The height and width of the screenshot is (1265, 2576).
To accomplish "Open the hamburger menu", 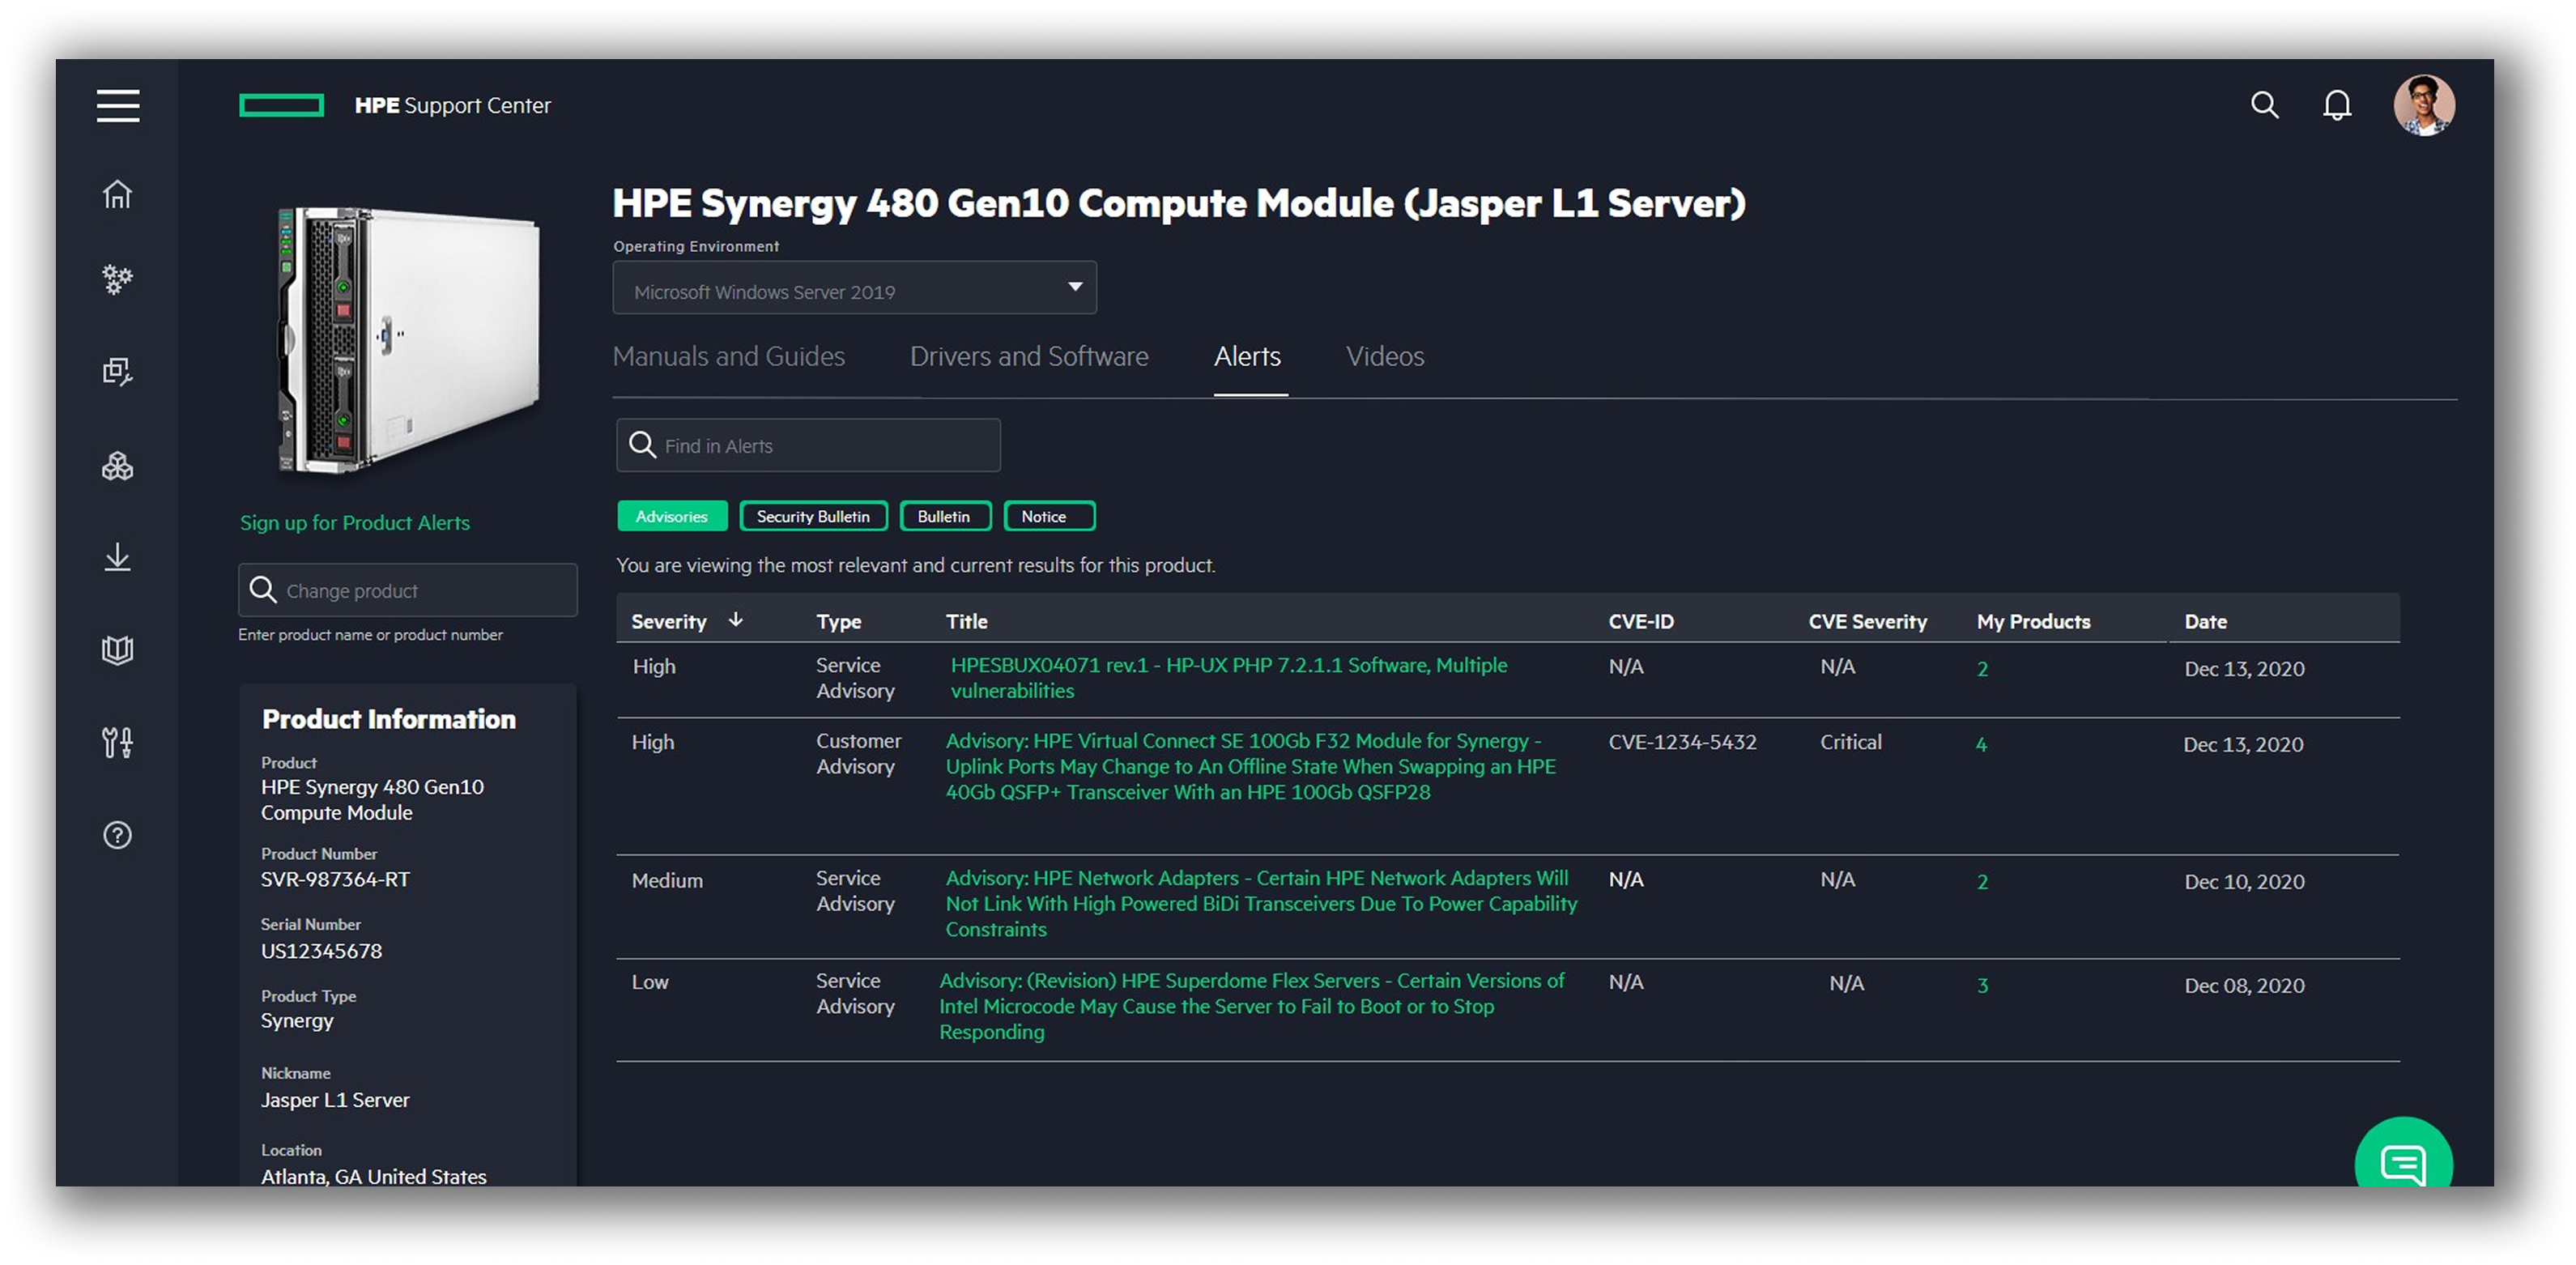I will pyautogui.click(x=118, y=105).
